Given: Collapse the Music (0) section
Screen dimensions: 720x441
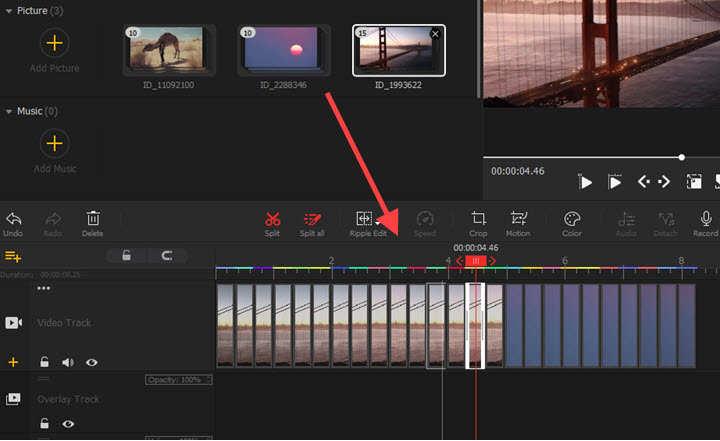Looking at the screenshot, I should coord(9,112).
